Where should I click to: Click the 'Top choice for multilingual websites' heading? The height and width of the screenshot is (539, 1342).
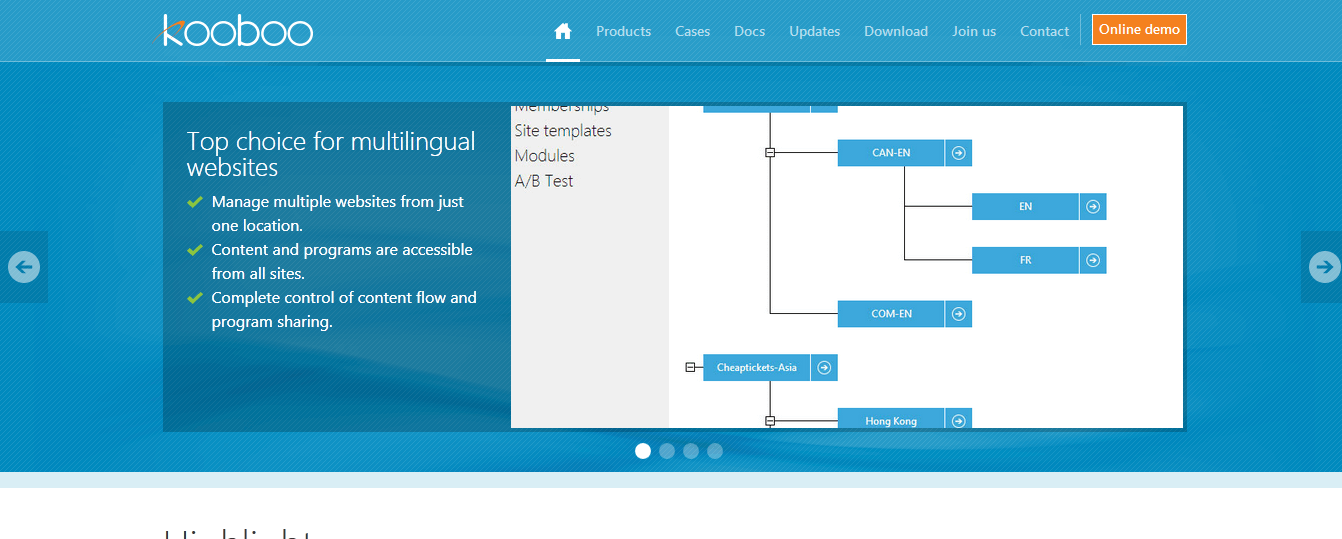coord(331,154)
